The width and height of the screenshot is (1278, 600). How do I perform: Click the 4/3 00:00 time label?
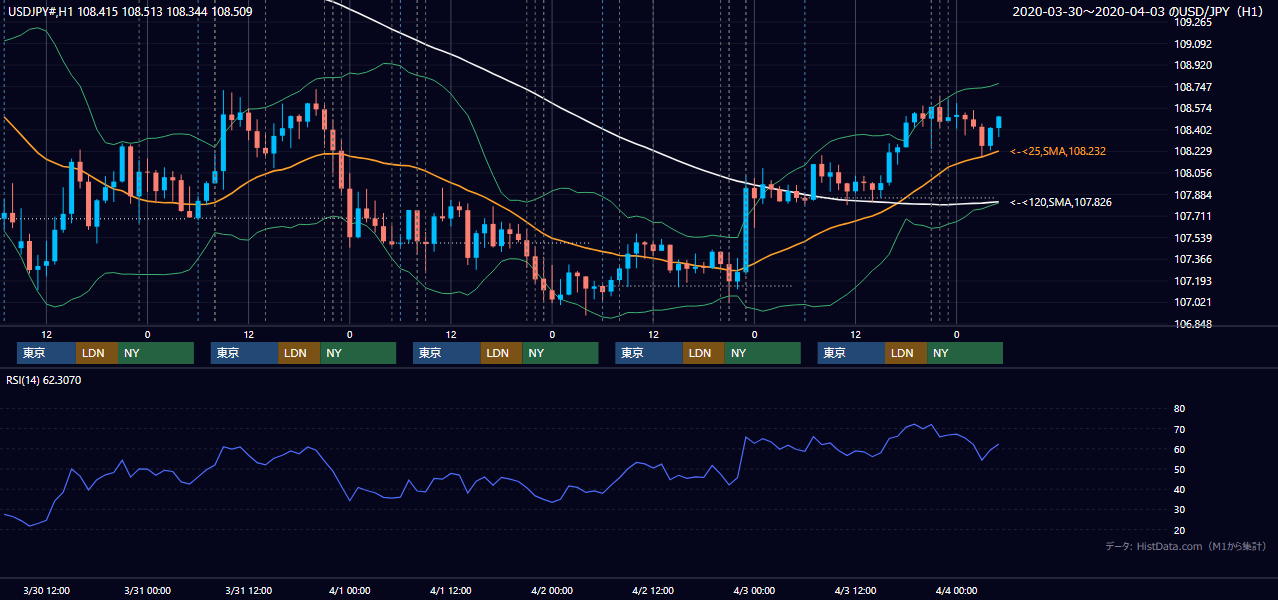click(x=754, y=590)
